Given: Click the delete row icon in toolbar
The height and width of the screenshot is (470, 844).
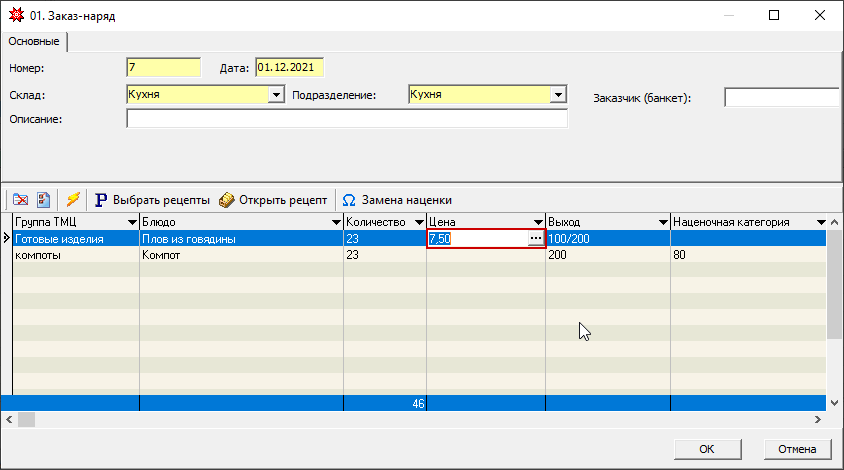Looking at the screenshot, I should [x=20, y=200].
